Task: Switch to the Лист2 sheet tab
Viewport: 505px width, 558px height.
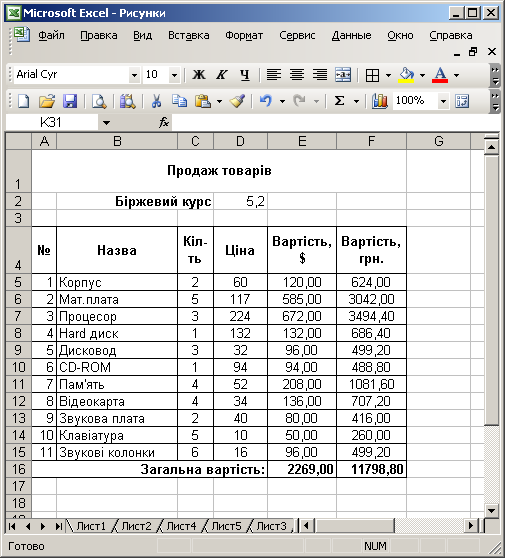Action: [x=136, y=526]
